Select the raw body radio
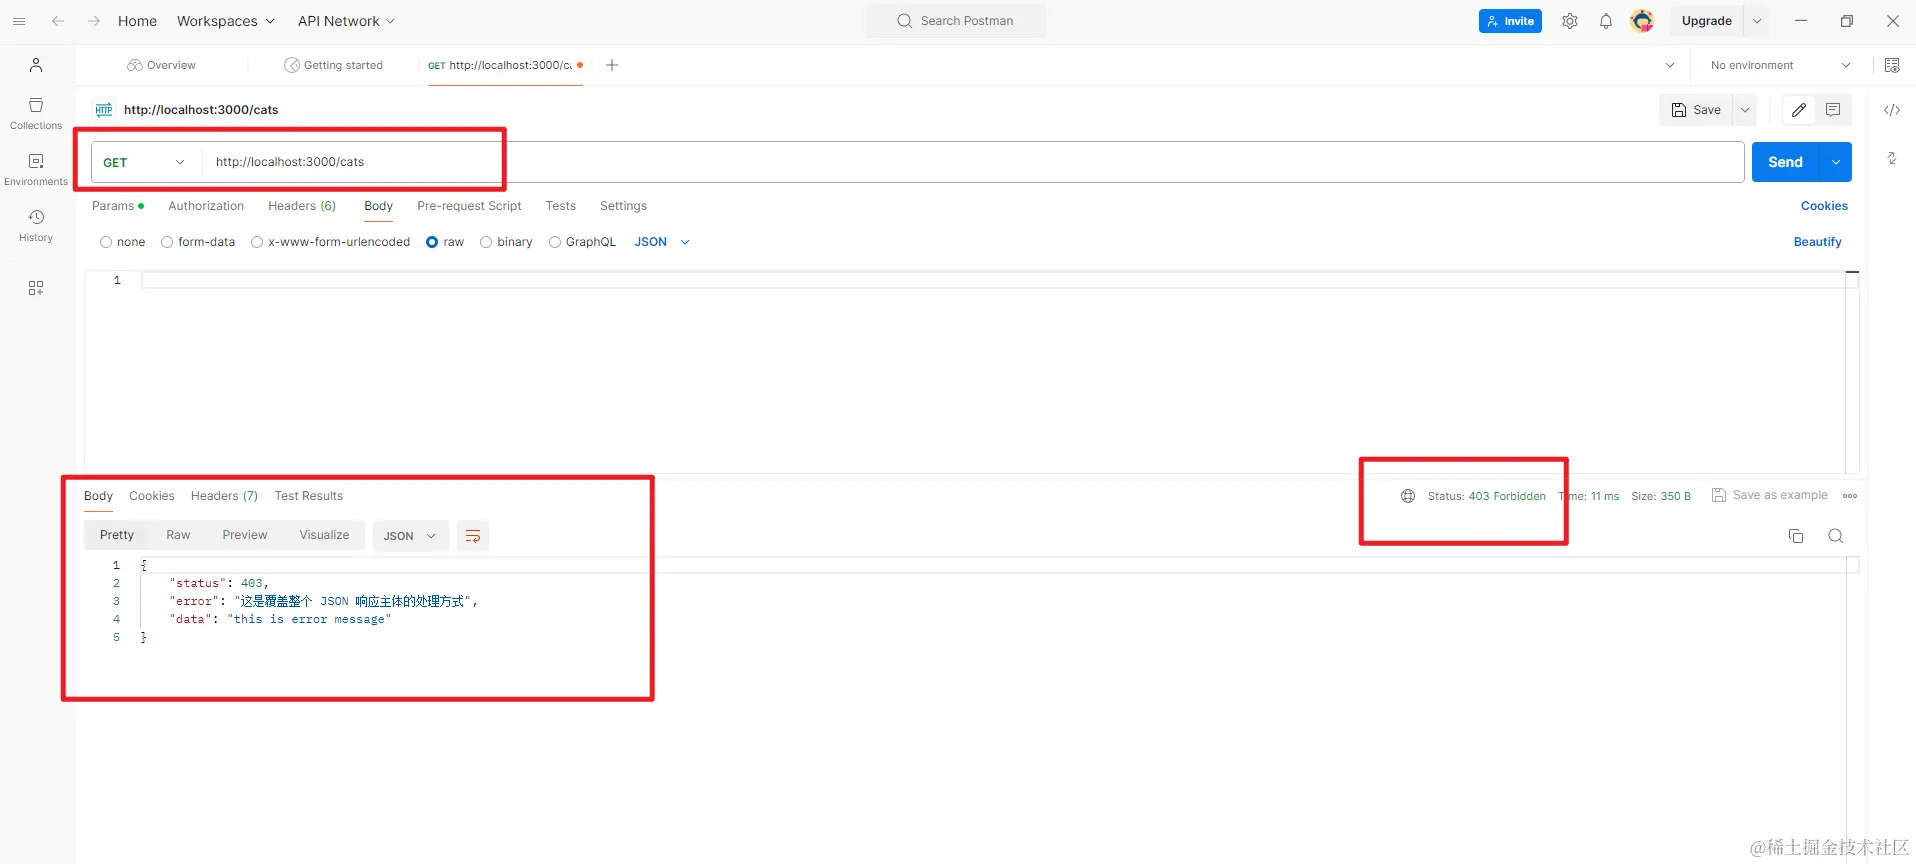The width and height of the screenshot is (1916, 864). [x=432, y=242]
